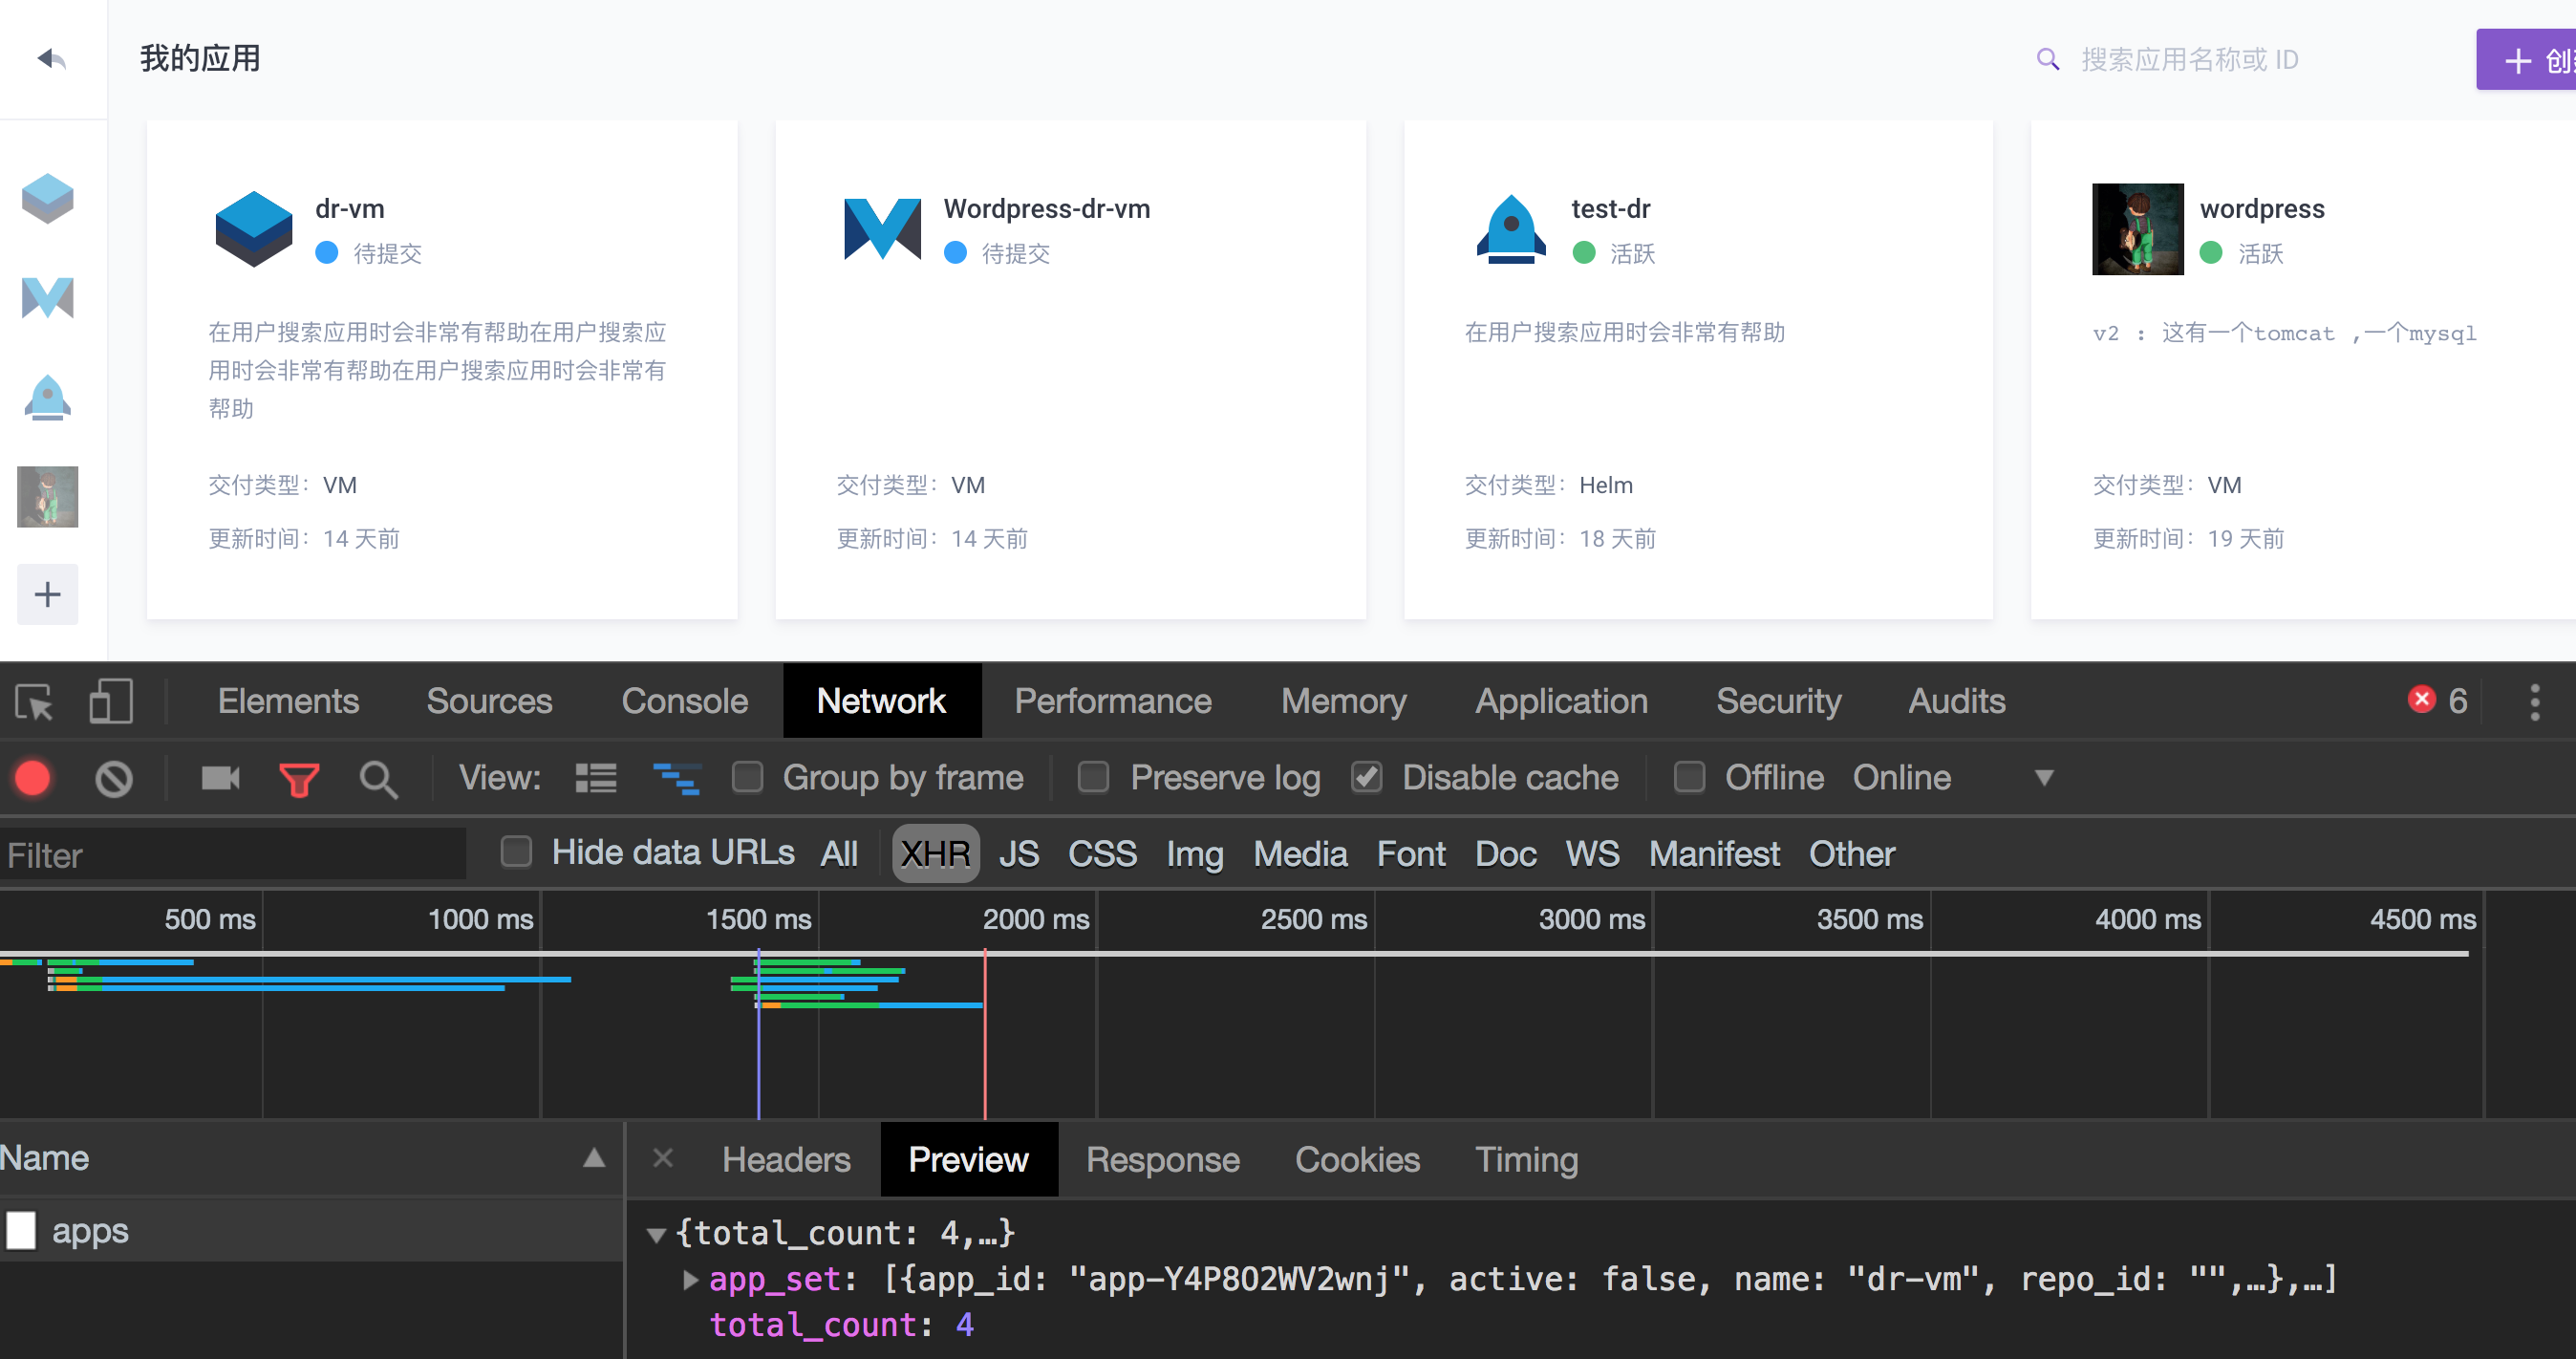Expand the app_set array in Preview

[689, 1280]
